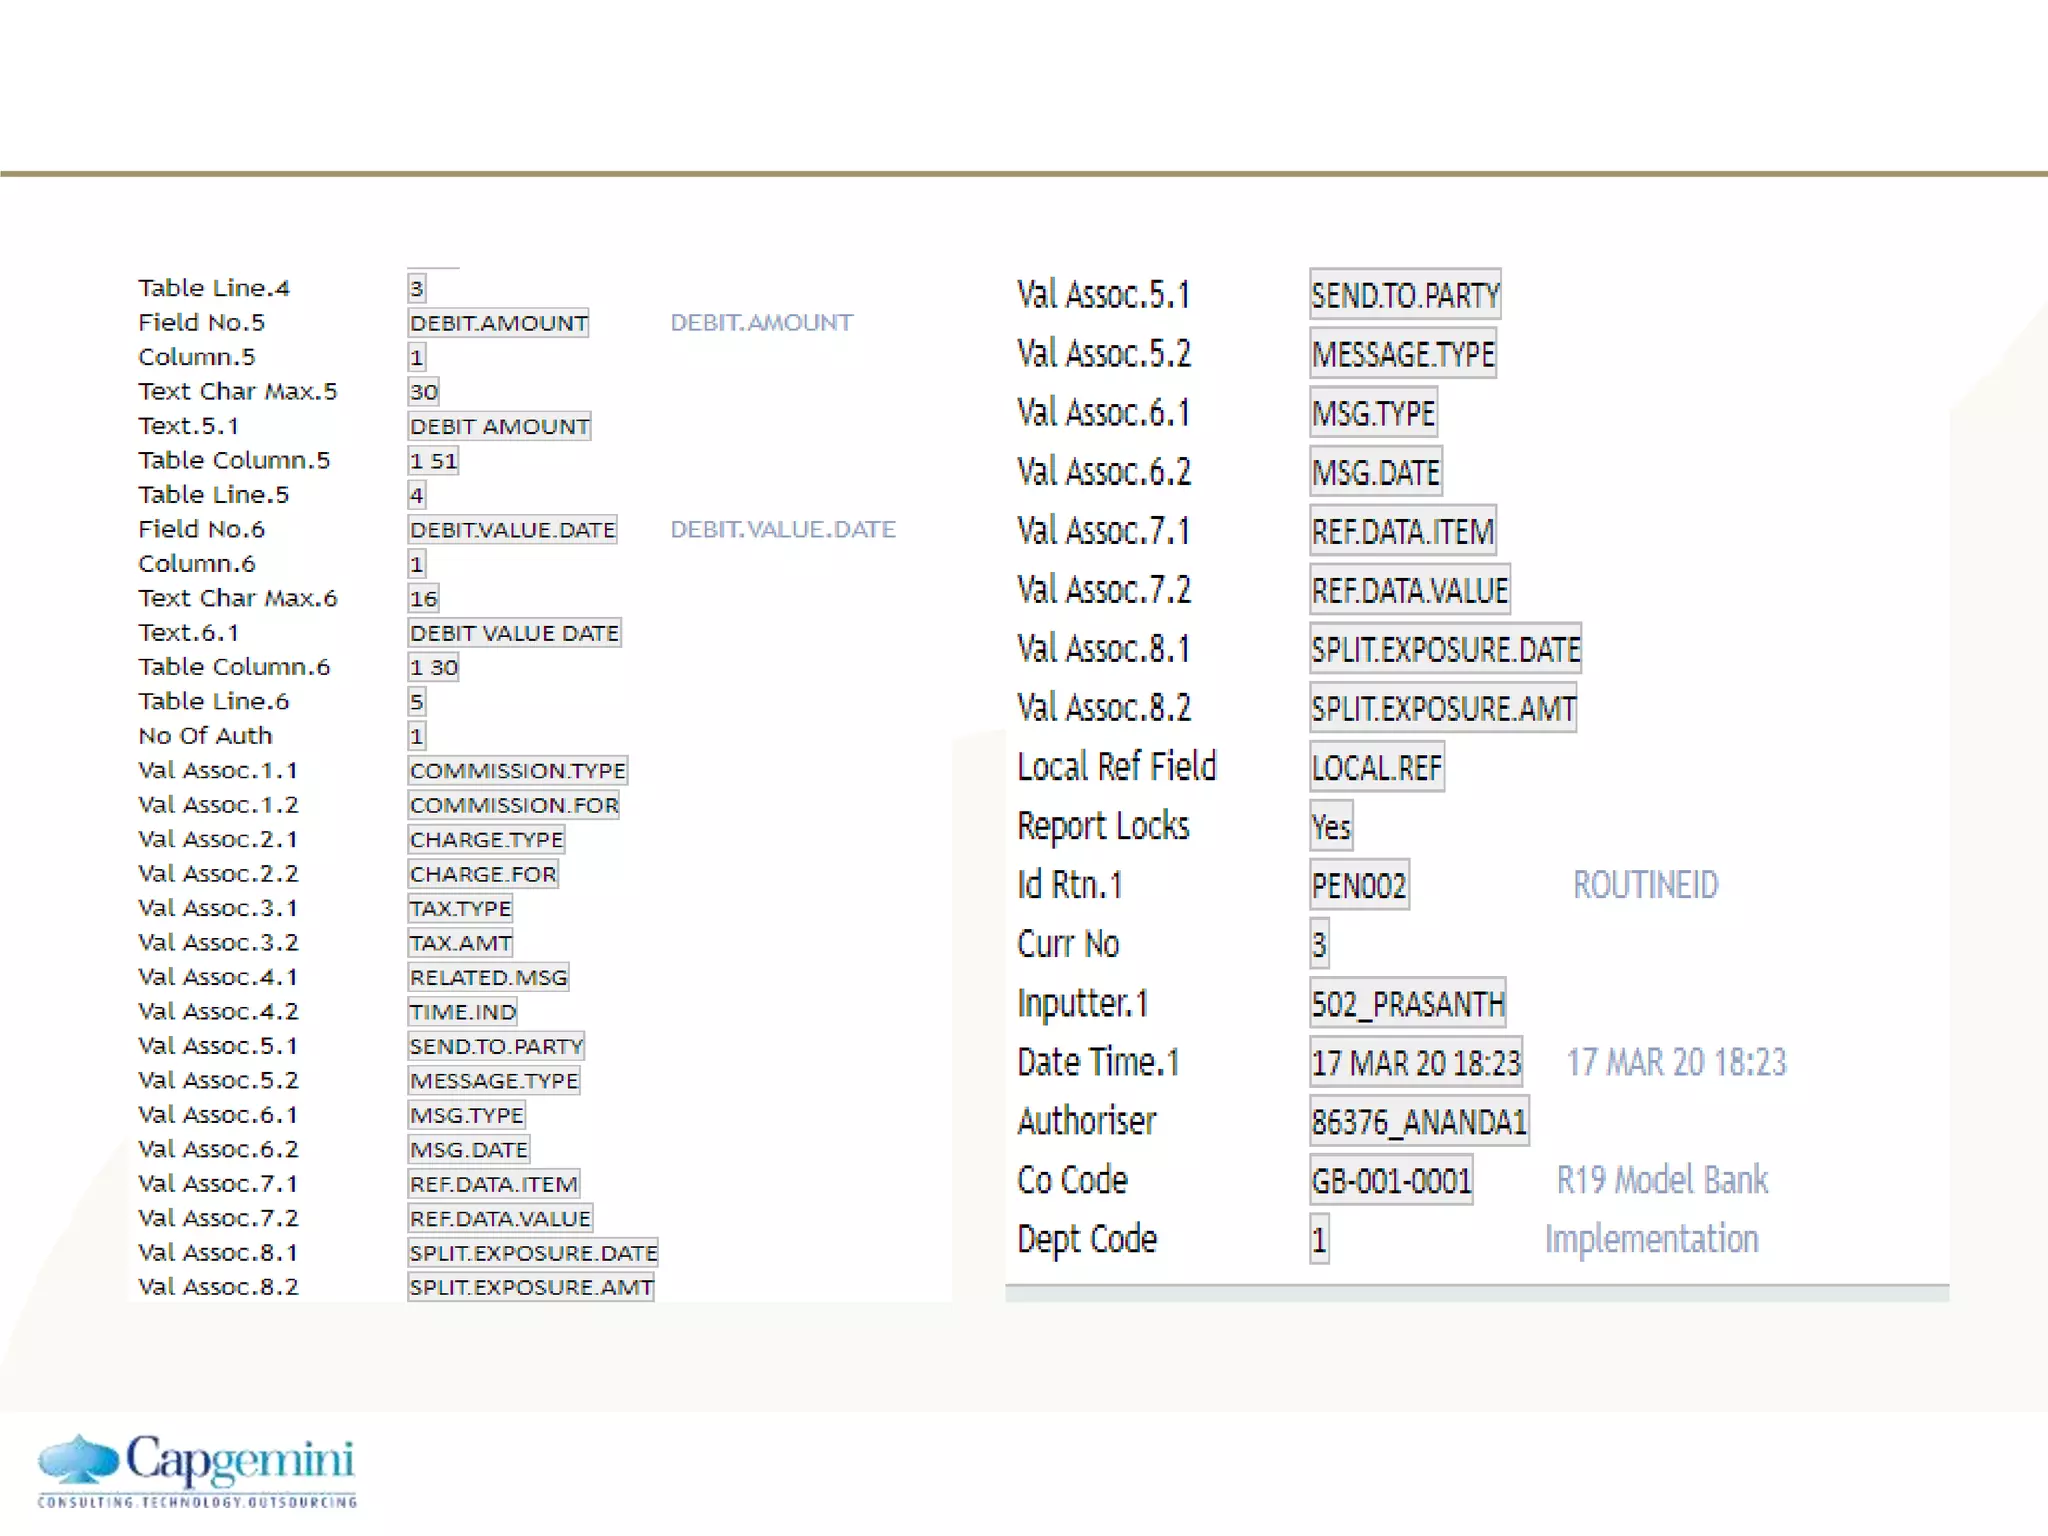Click the RELATED.MSG field
The width and height of the screenshot is (2048, 1536).
(488, 978)
